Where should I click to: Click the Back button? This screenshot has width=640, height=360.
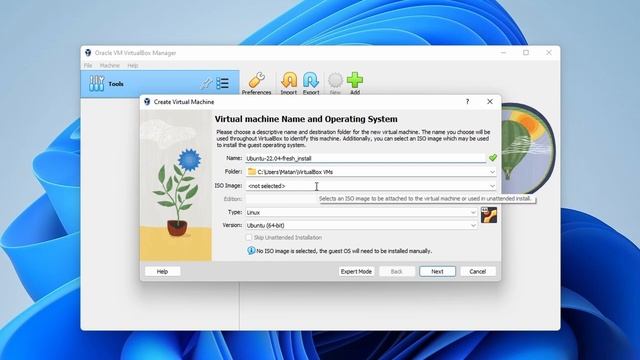396,271
